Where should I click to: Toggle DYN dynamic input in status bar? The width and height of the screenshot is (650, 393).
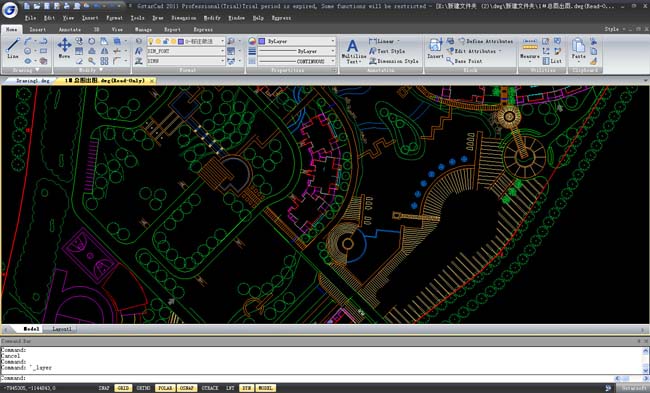point(247,388)
